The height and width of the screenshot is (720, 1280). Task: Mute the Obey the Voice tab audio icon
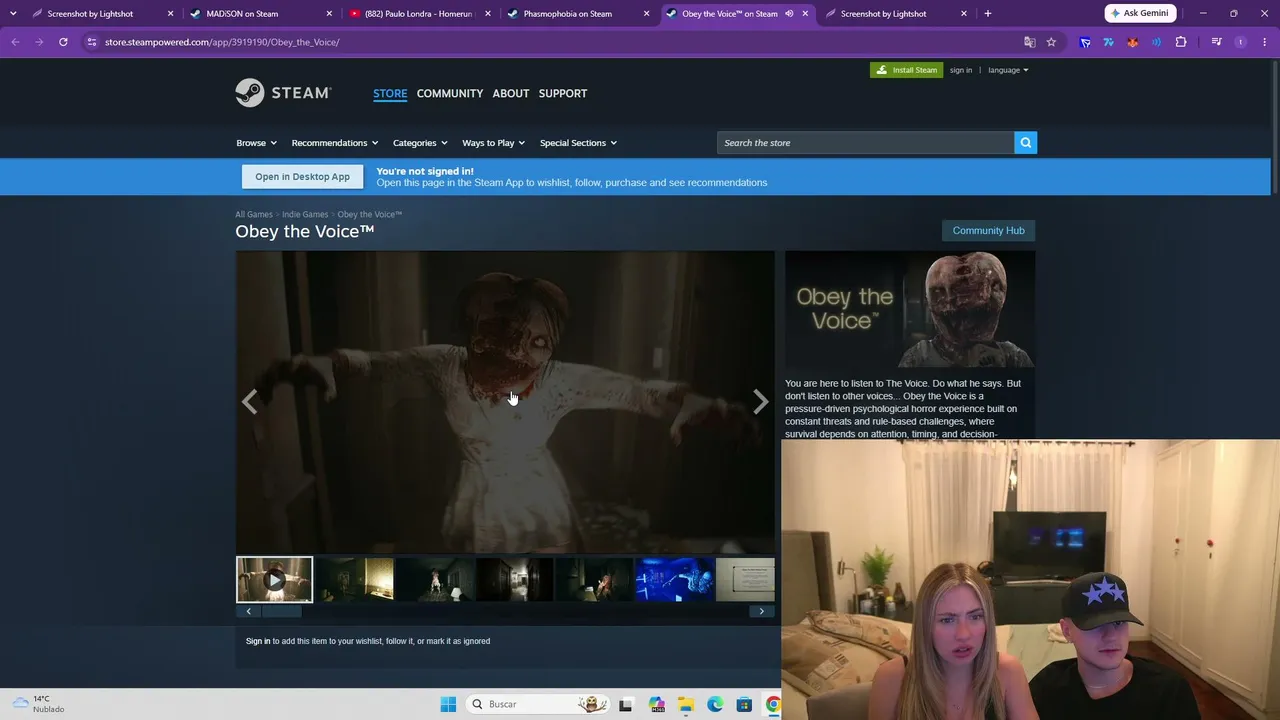789,14
